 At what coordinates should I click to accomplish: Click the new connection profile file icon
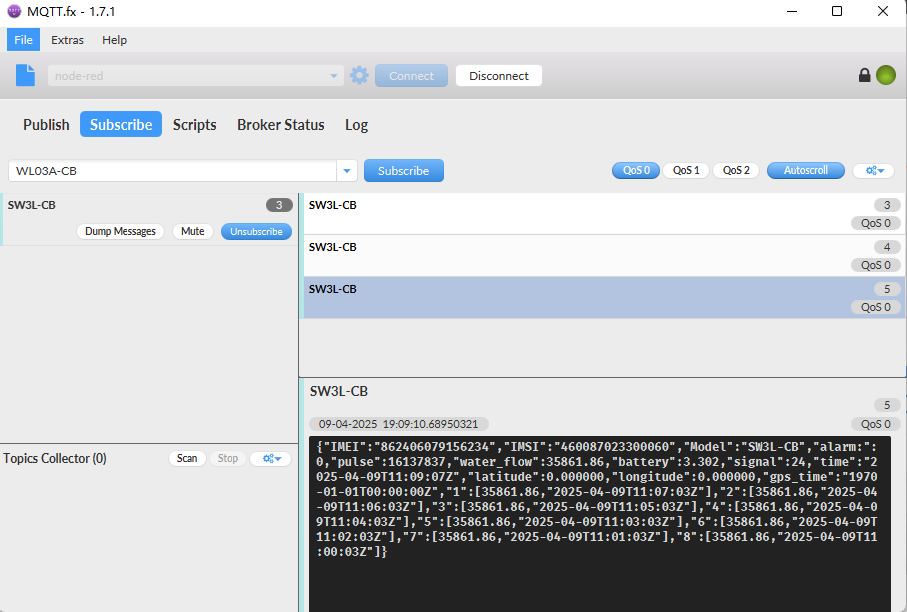point(25,75)
